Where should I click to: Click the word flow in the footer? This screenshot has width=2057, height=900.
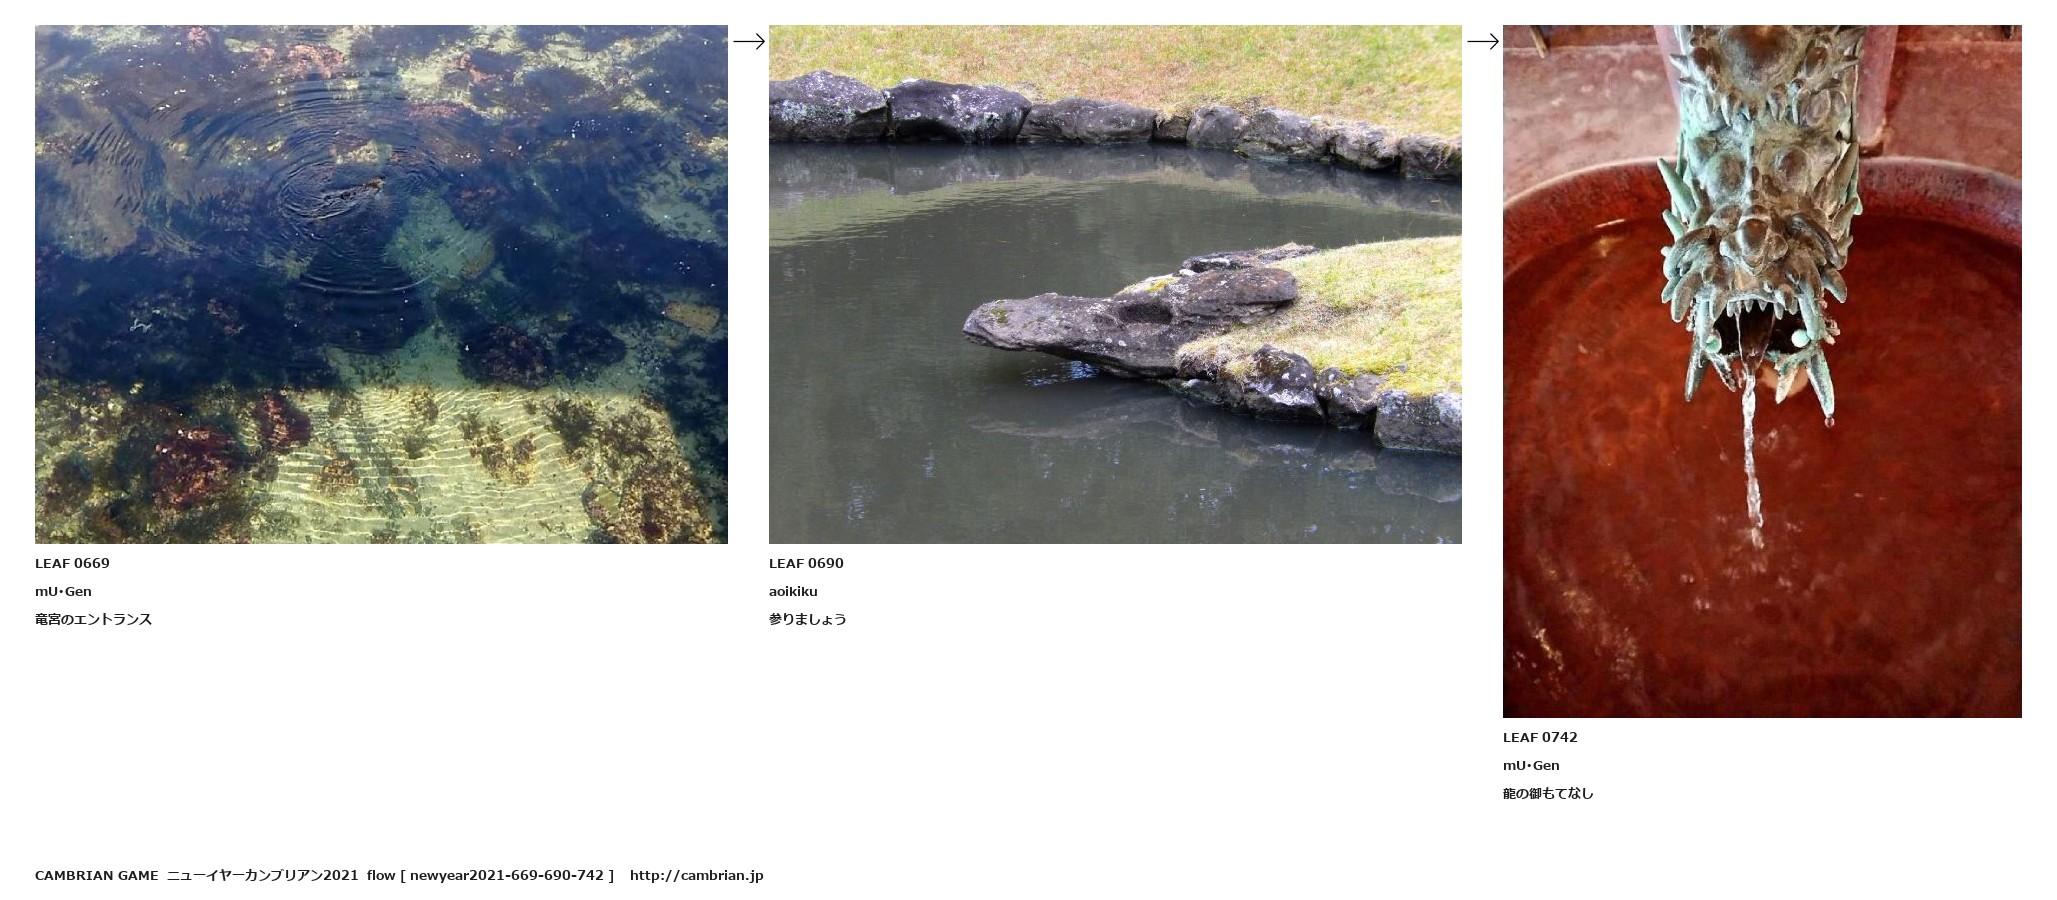[x=381, y=875]
